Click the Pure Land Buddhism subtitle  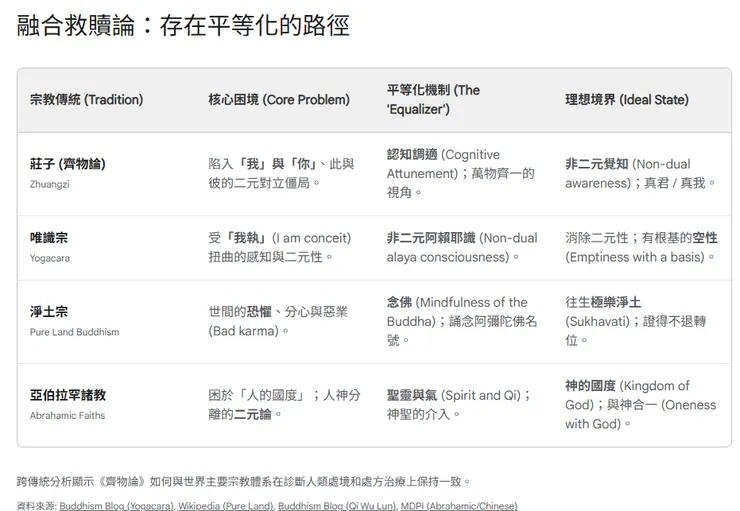tap(75, 332)
